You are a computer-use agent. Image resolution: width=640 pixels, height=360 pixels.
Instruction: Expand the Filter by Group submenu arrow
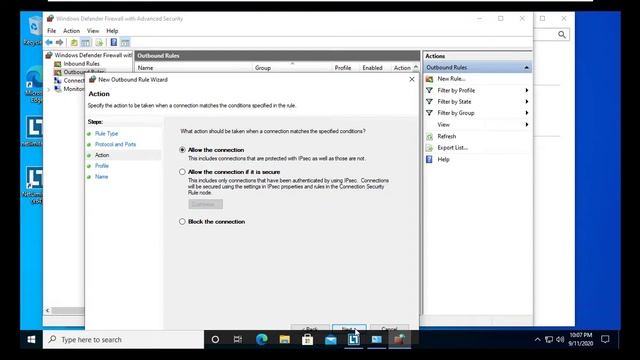tap(527, 113)
